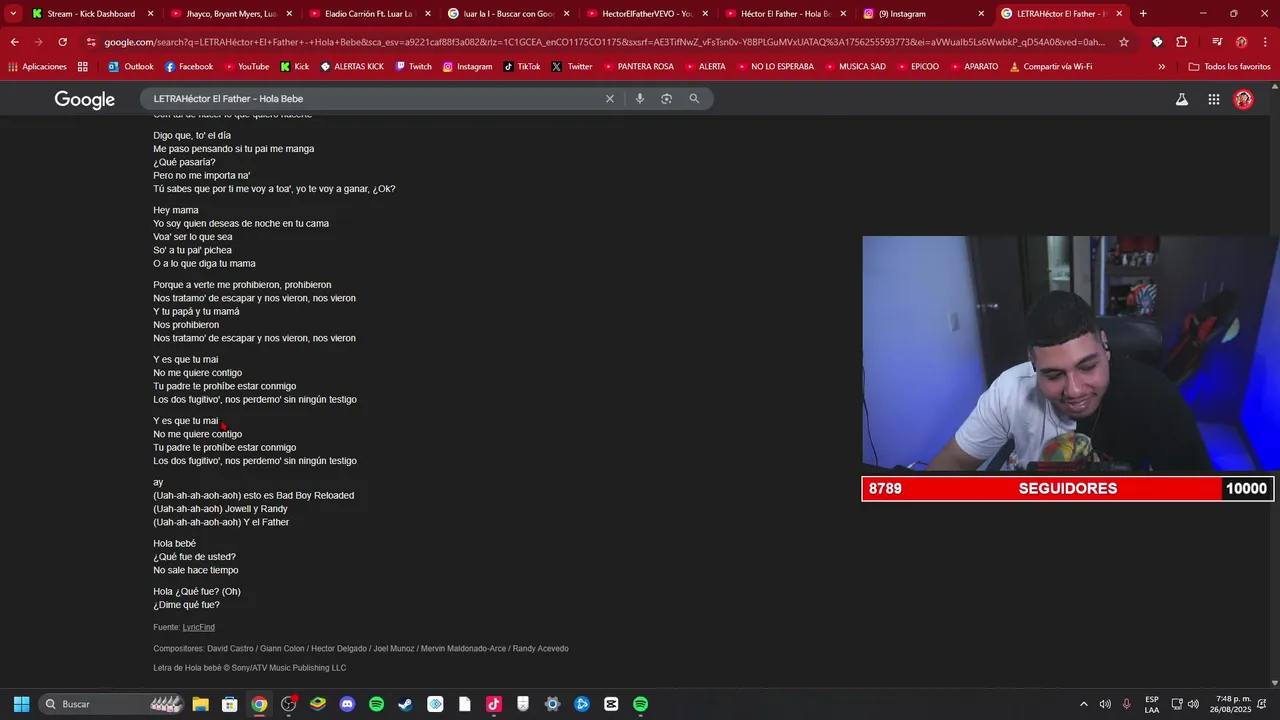Open the taskbar microphone indicator

[x=1127, y=704]
